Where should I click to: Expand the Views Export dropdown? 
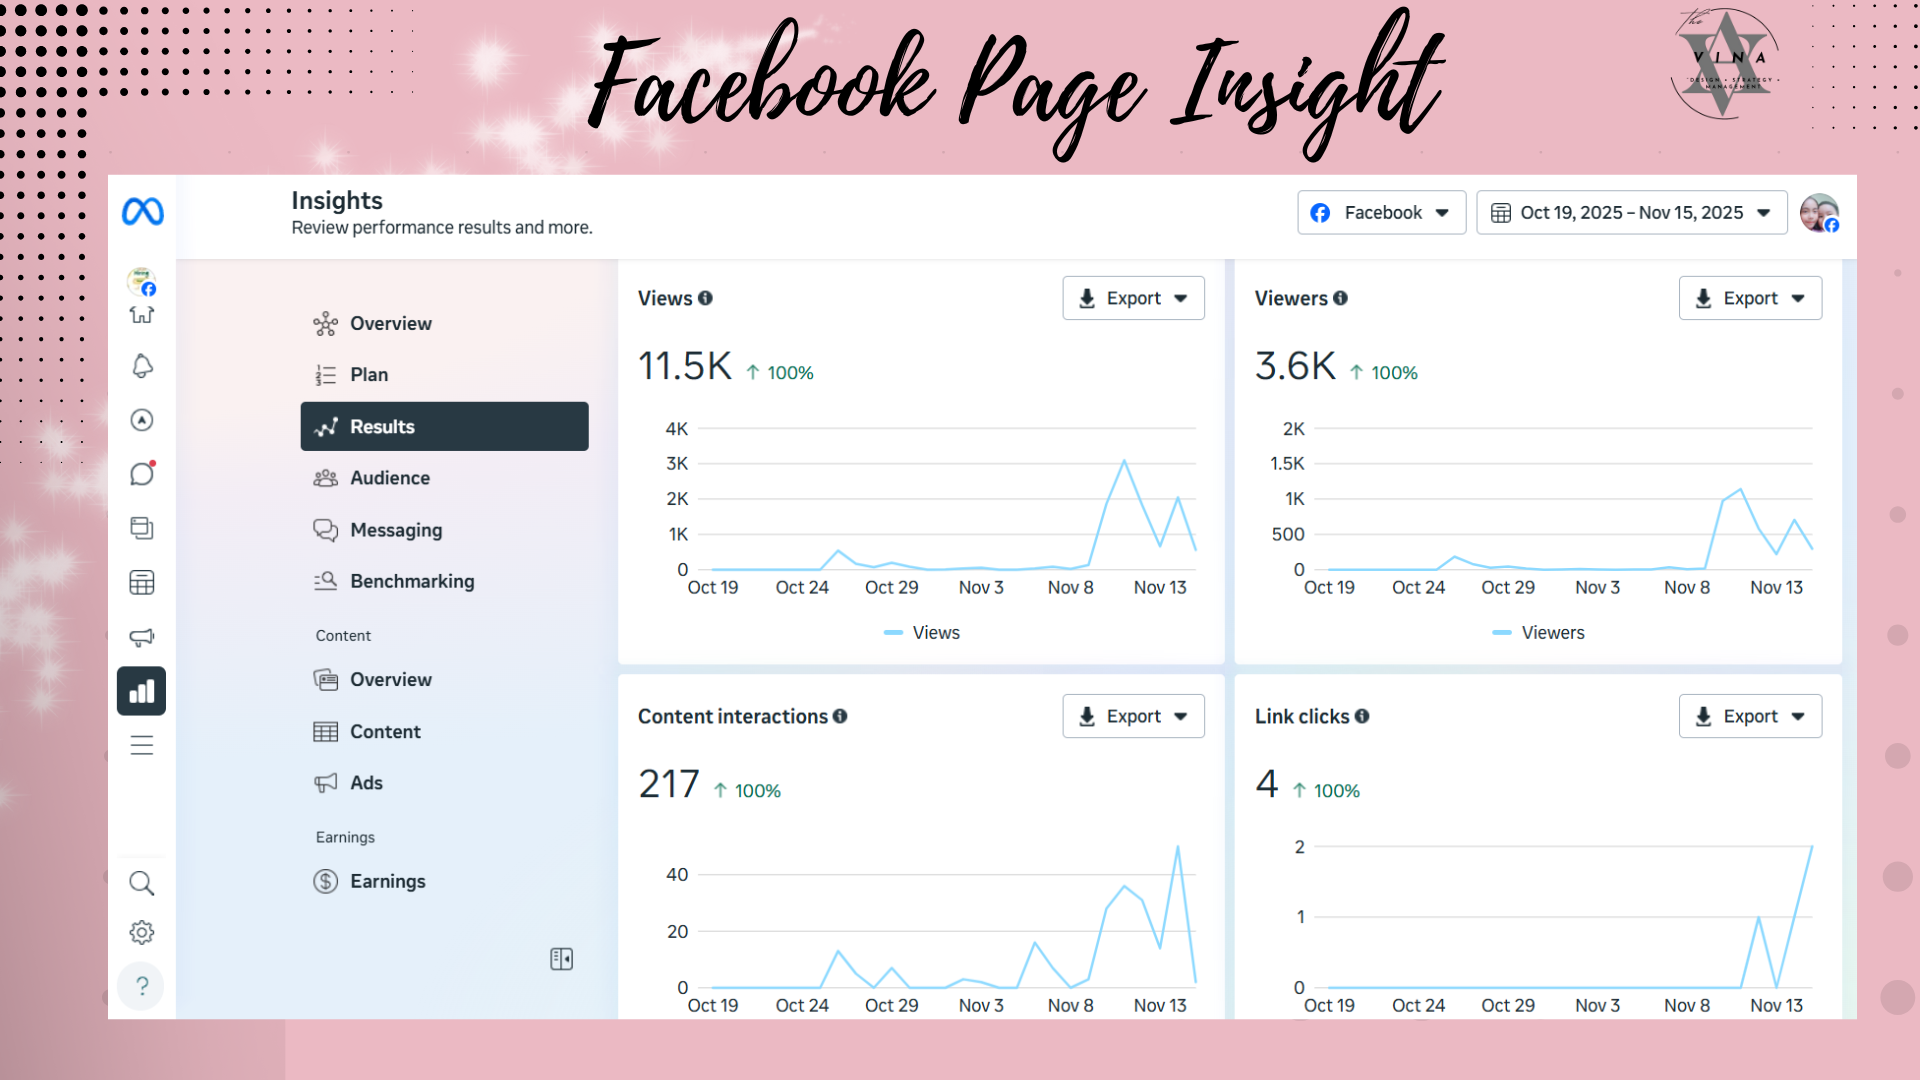click(1133, 298)
